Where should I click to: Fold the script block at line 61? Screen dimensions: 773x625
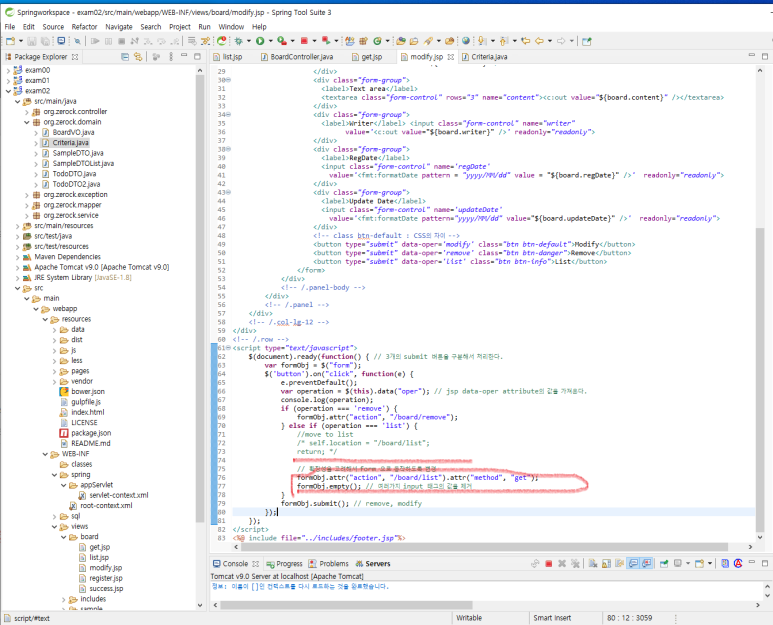coord(228,347)
